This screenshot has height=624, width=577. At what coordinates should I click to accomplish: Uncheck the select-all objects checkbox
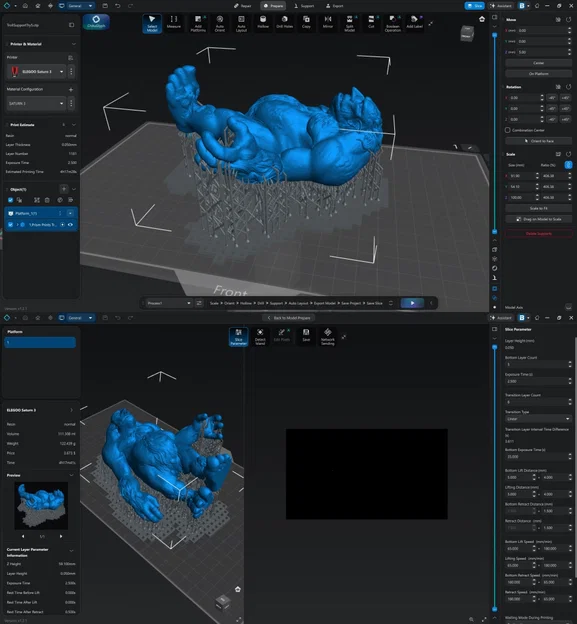point(11,200)
